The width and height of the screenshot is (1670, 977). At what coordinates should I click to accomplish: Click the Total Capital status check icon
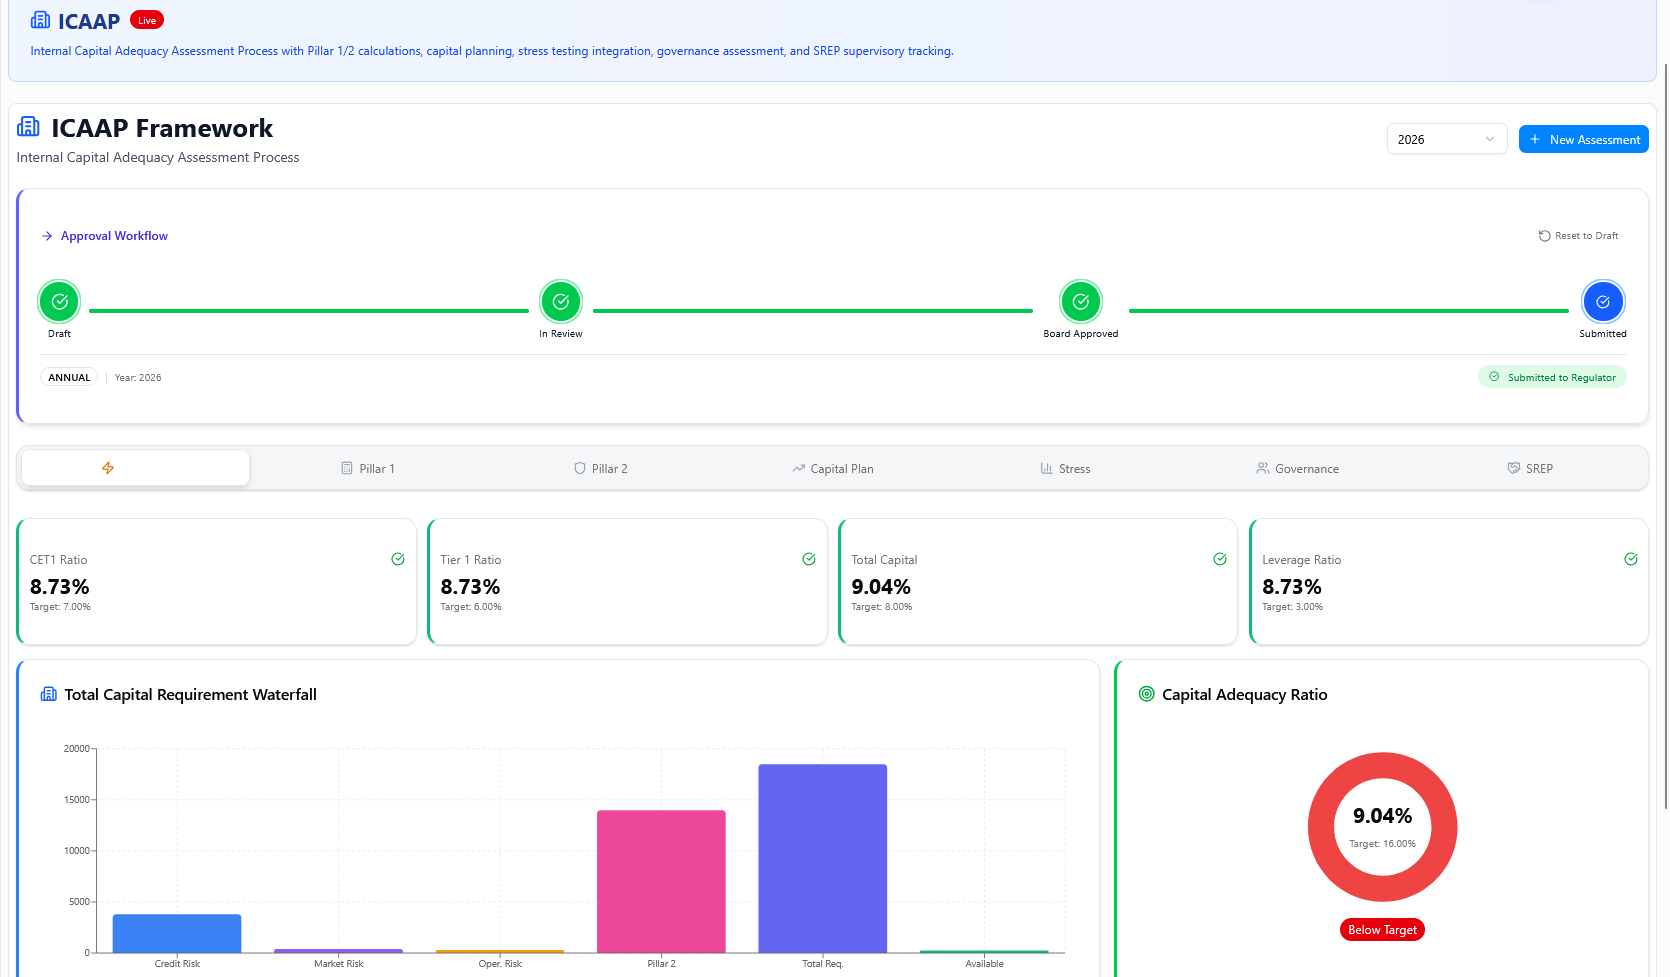[x=1220, y=559]
